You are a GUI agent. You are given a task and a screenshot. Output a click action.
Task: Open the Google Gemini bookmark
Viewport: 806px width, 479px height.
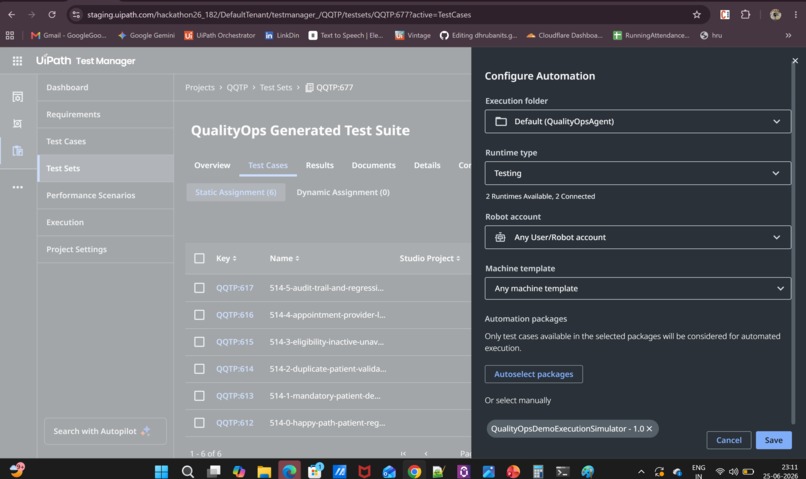click(146, 35)
